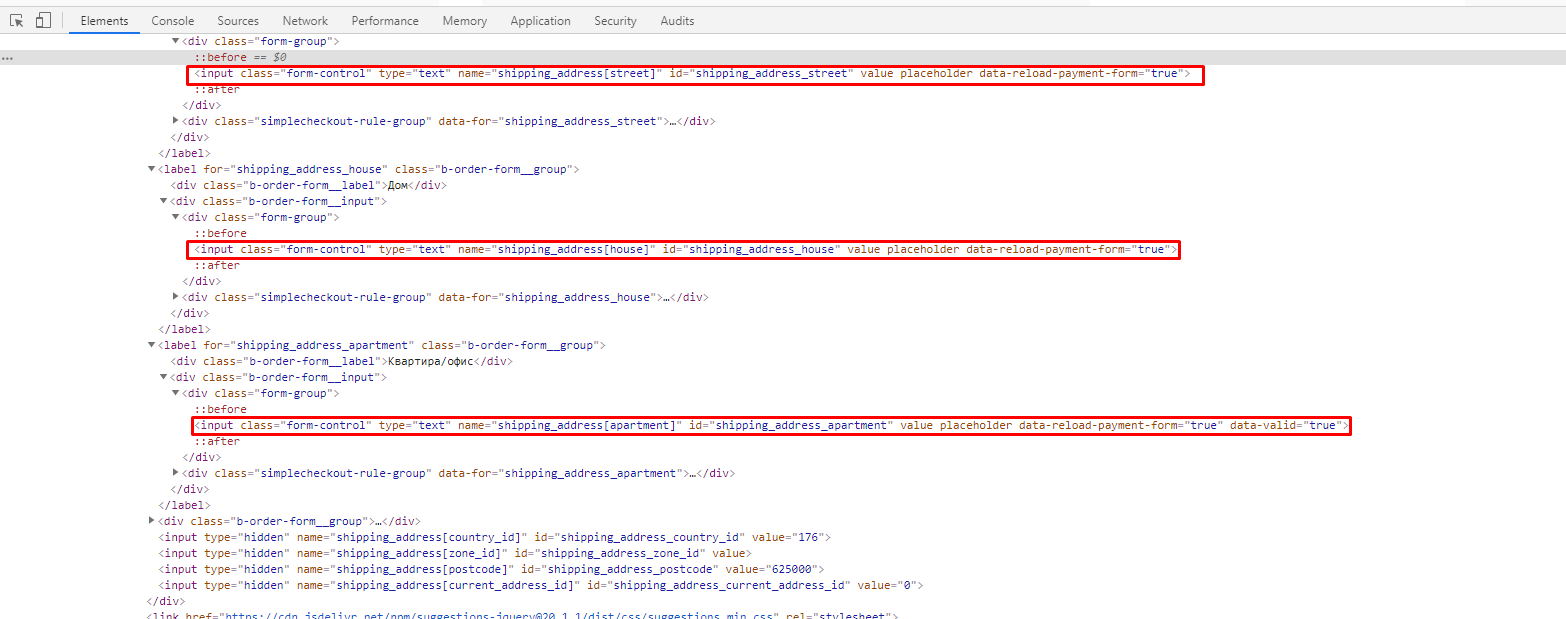Screen dimensions: 1566x619
Task: Collapse b-order-form__input div under Дом label
Action: 164,201
